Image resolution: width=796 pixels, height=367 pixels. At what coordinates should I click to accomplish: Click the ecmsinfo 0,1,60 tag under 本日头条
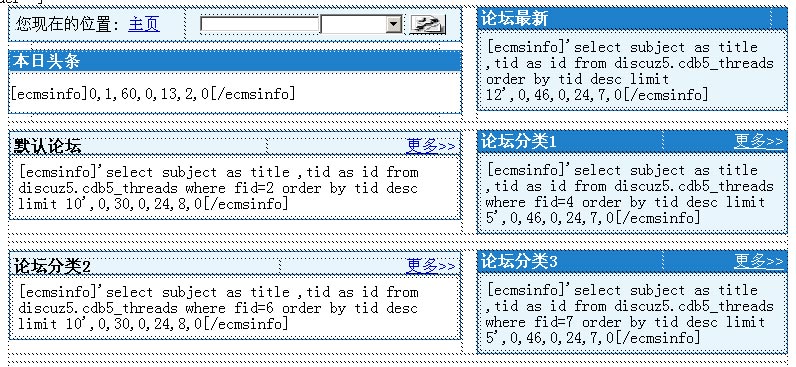[152, 93]
